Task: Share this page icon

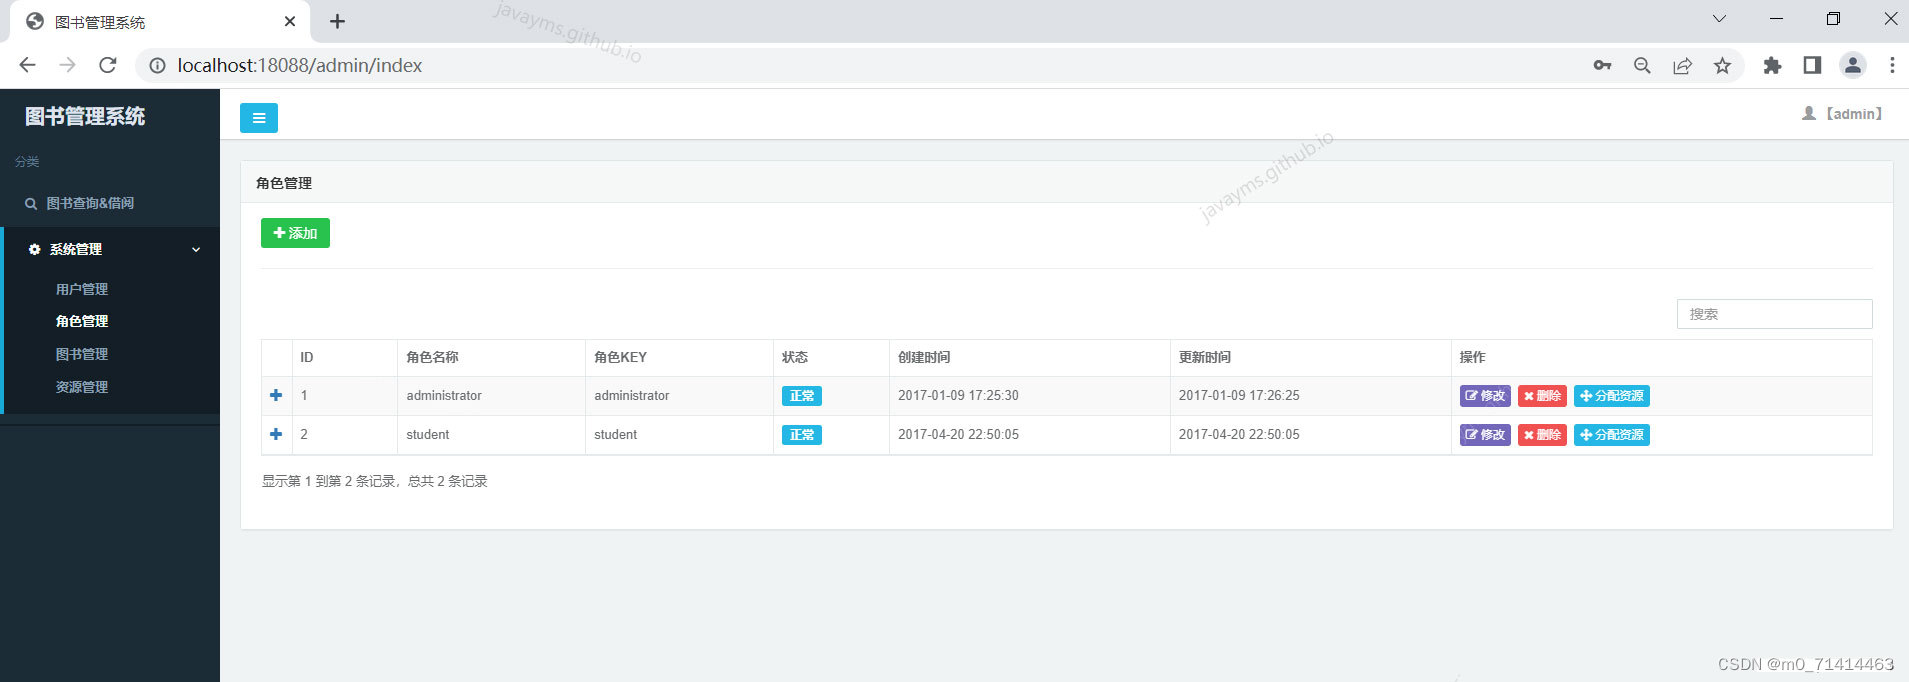Action: pos(1682,65)
